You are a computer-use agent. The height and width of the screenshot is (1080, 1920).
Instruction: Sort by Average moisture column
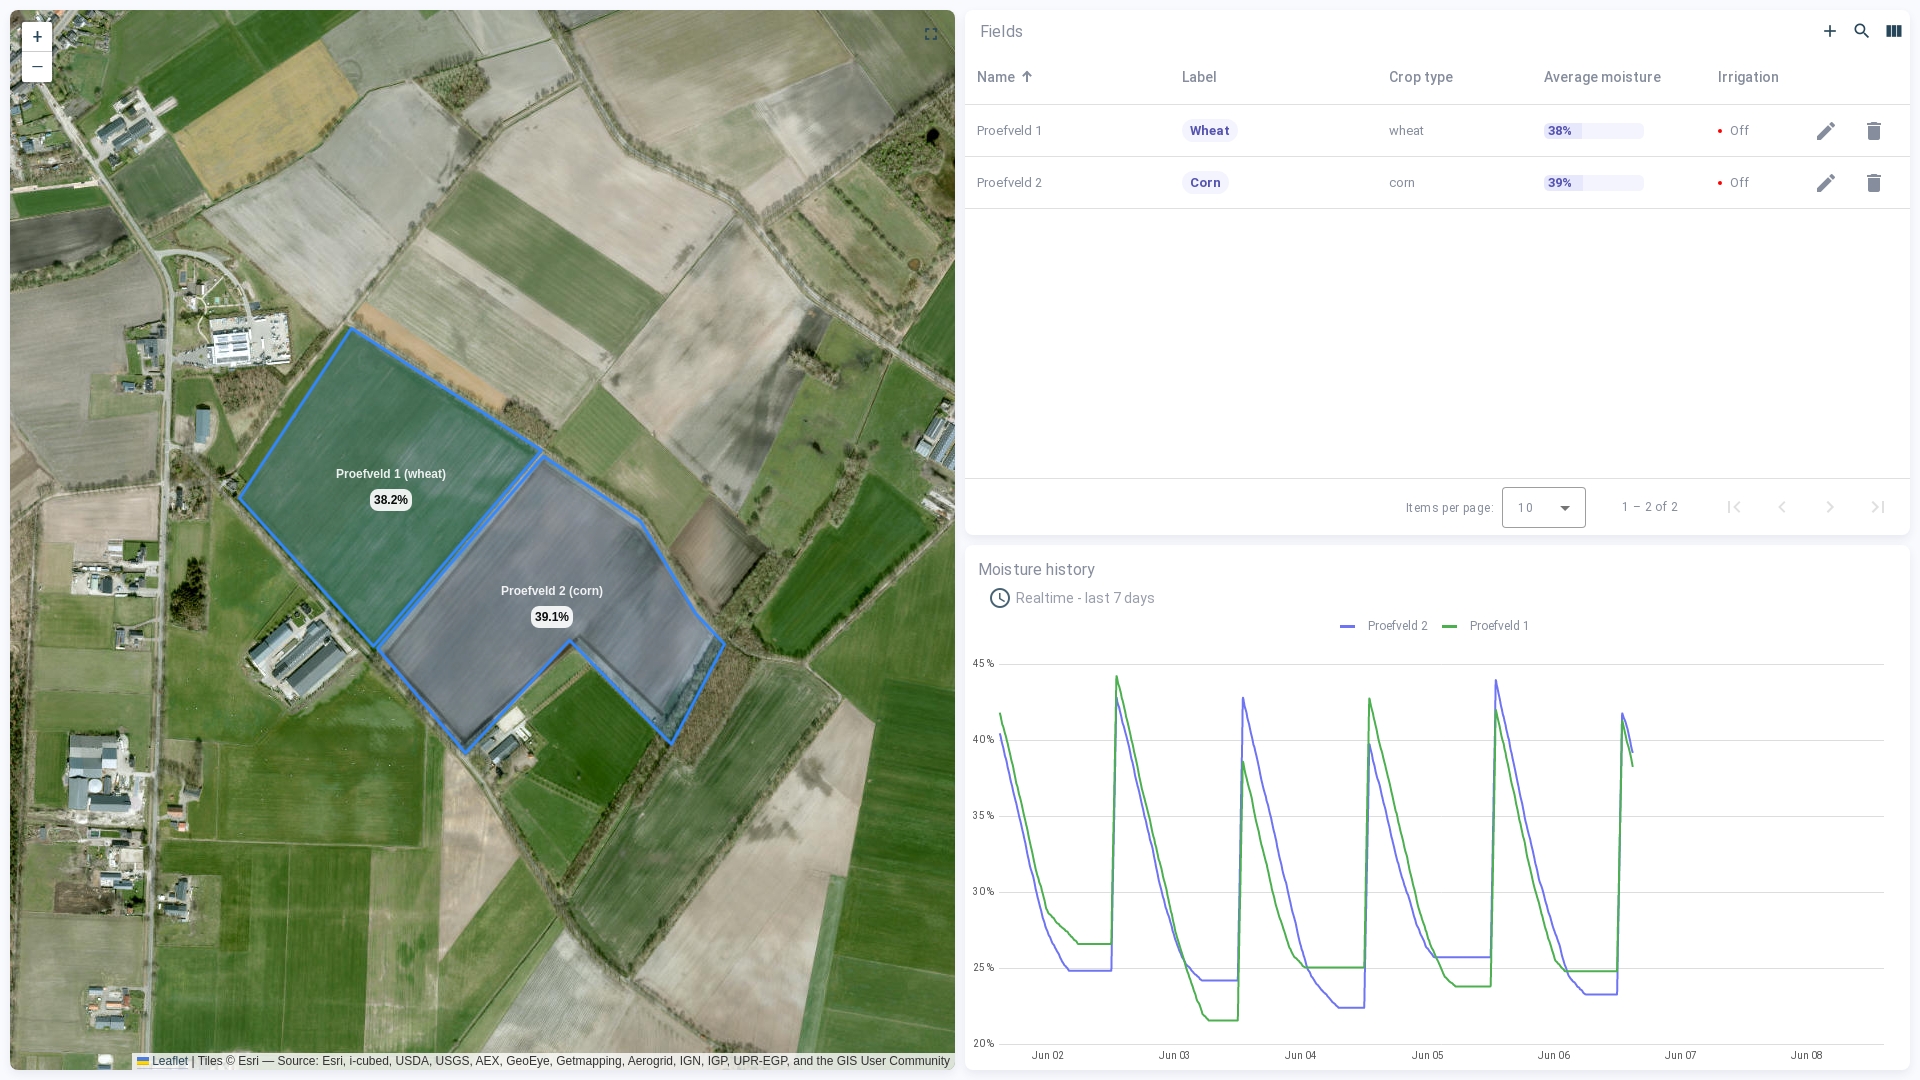coord(1602,77)
